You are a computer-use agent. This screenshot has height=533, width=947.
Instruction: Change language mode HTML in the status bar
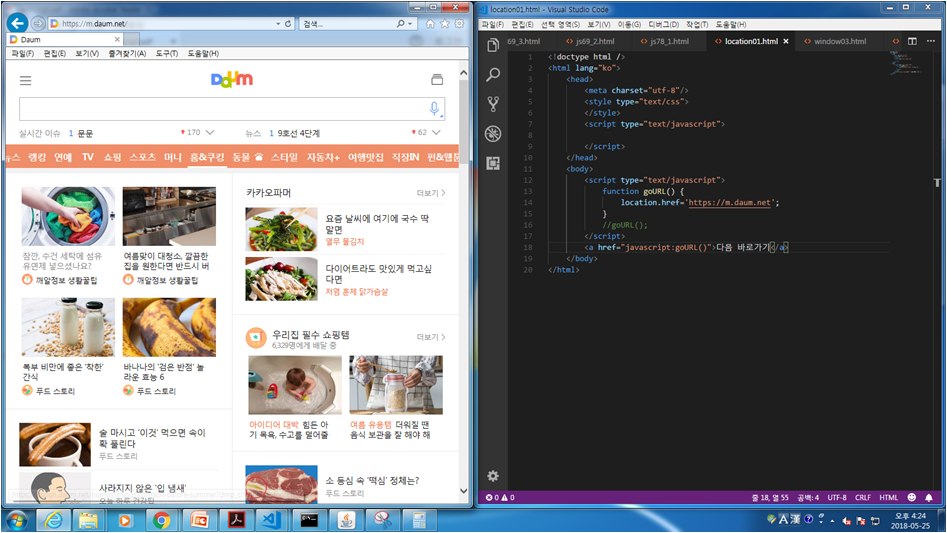tap(888, 497)
